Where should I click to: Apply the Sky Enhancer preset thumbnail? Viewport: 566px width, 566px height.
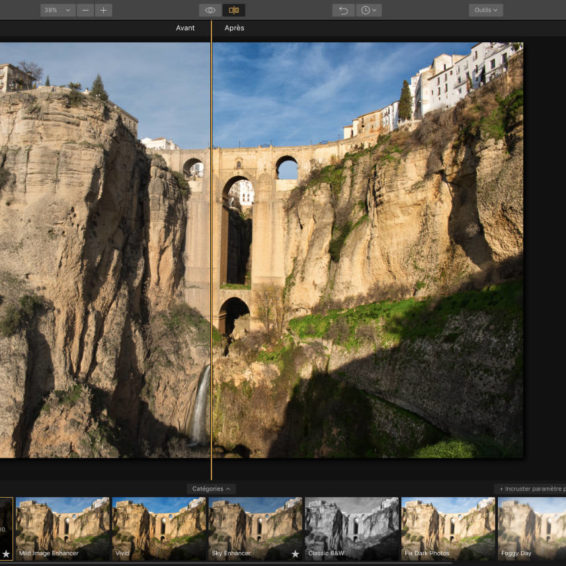coord(255,528)
